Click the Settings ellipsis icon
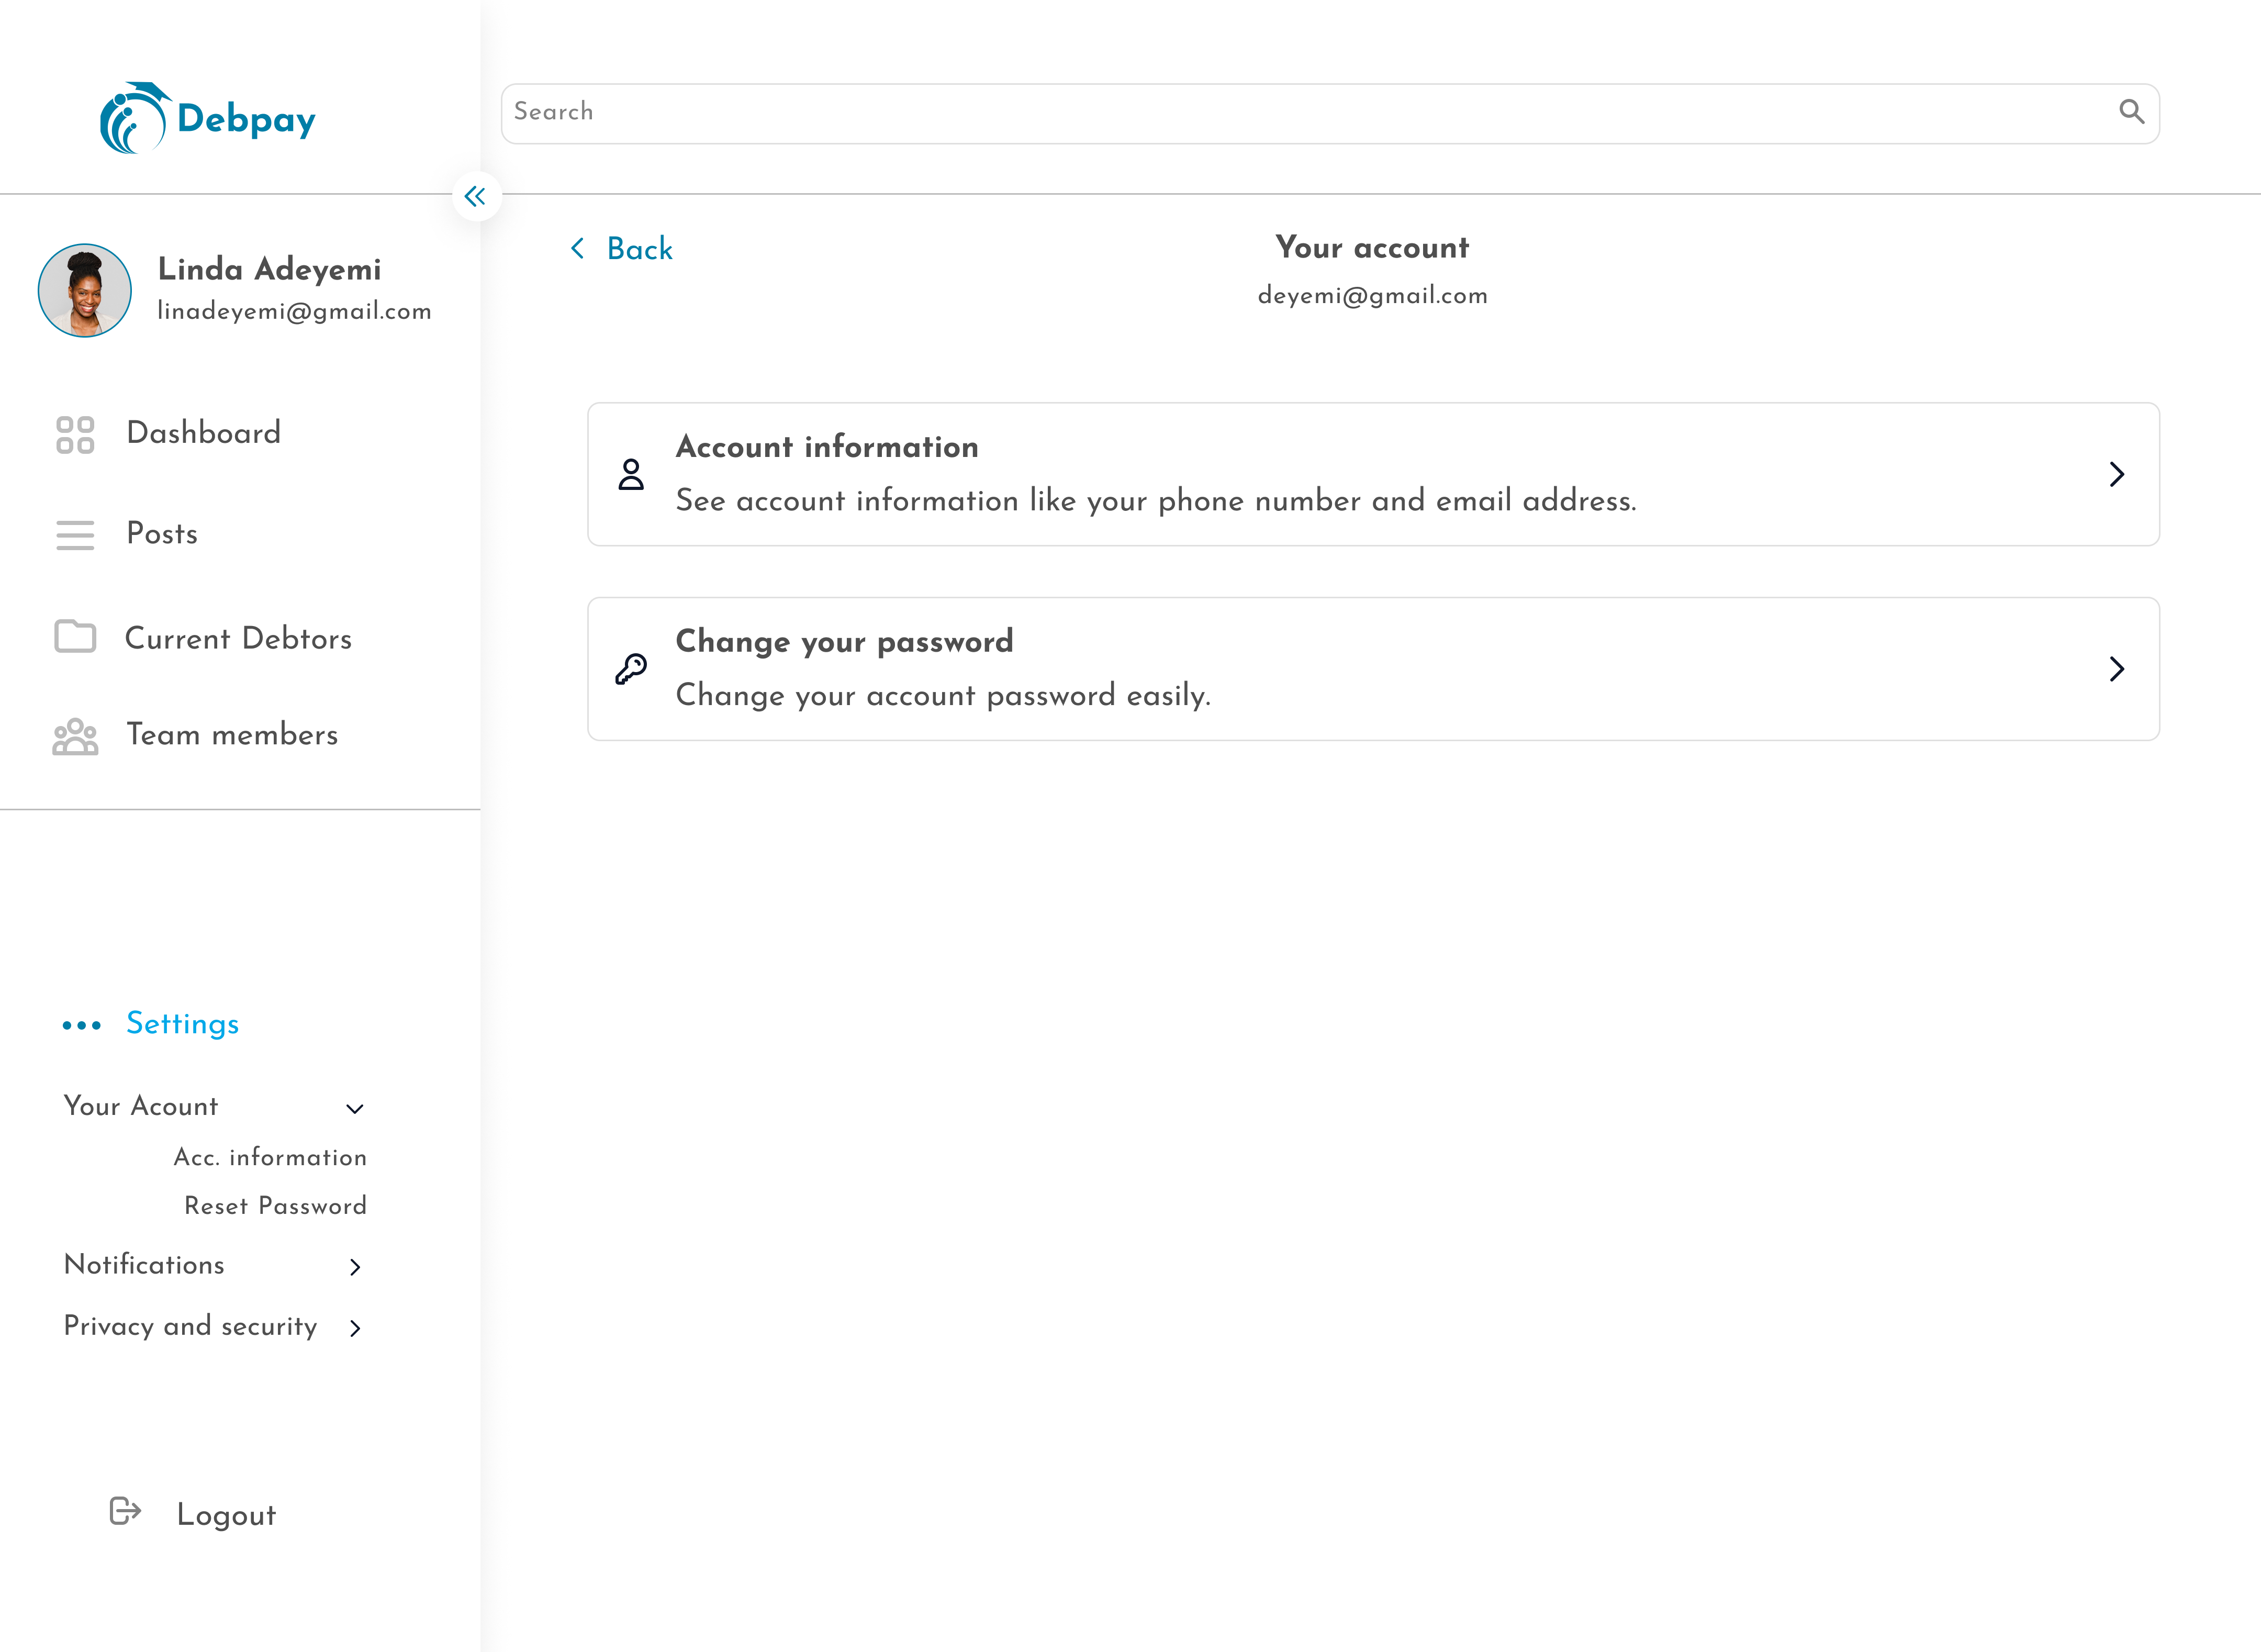2261x1652 pixels. pos(81,1025)
